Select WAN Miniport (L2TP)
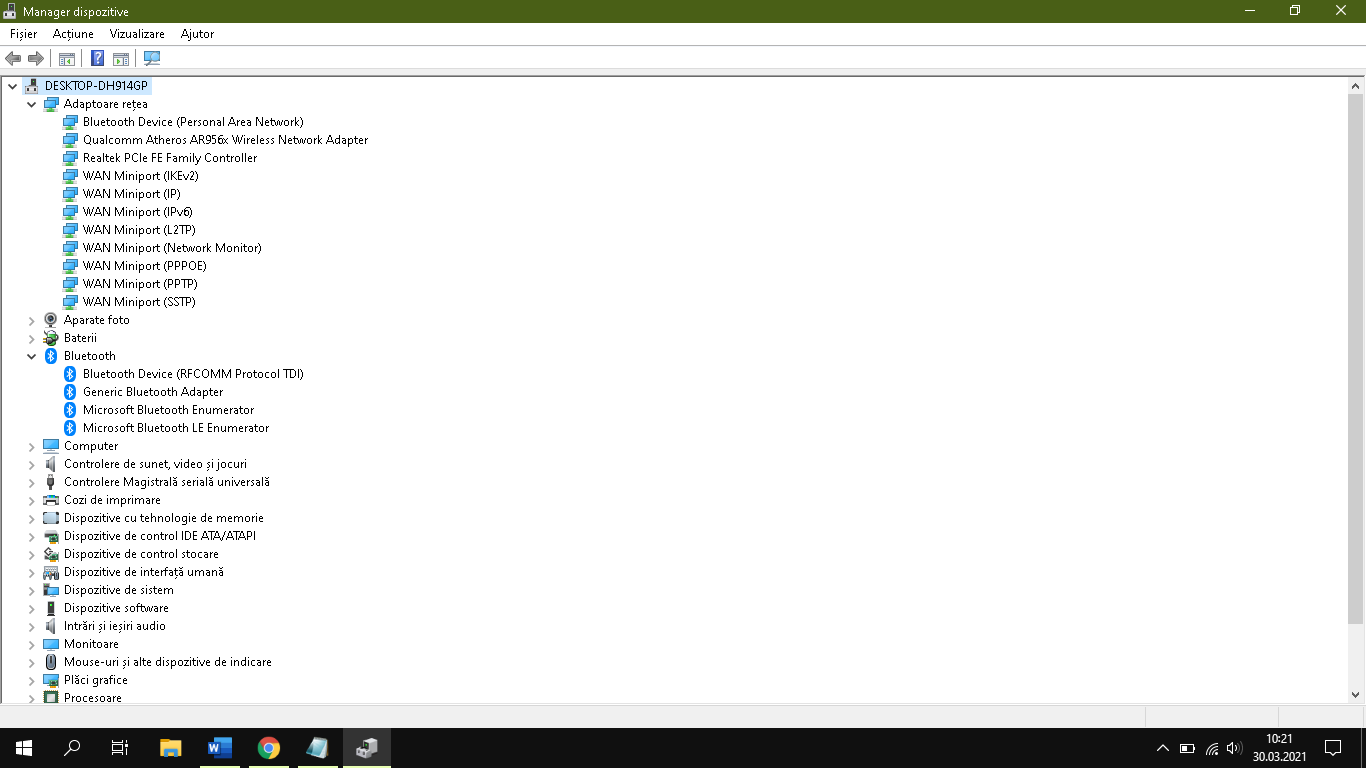The height and width of the screenshot is (768, 1366). pos(139,230)
